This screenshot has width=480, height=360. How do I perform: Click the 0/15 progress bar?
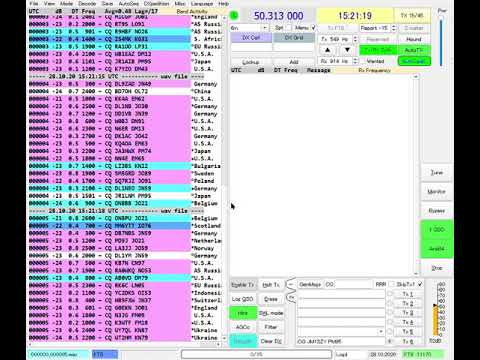(256, 354)
